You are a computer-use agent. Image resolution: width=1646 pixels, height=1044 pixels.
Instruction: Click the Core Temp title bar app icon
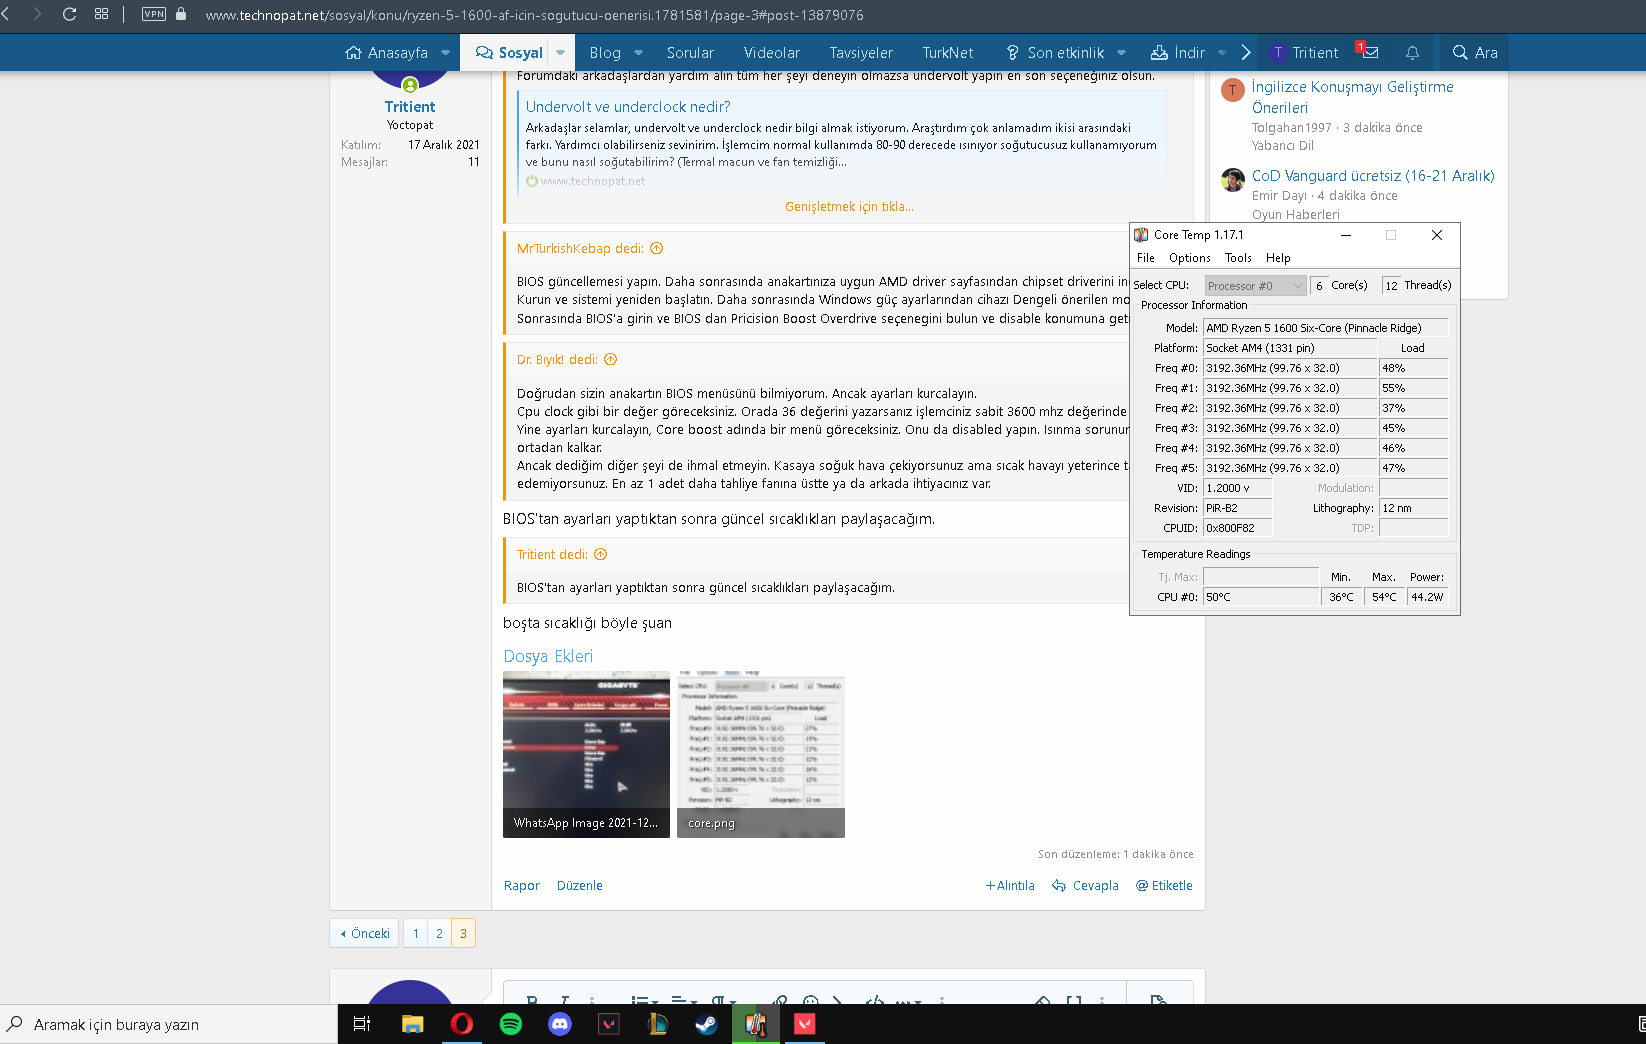tap(1141, 235)
